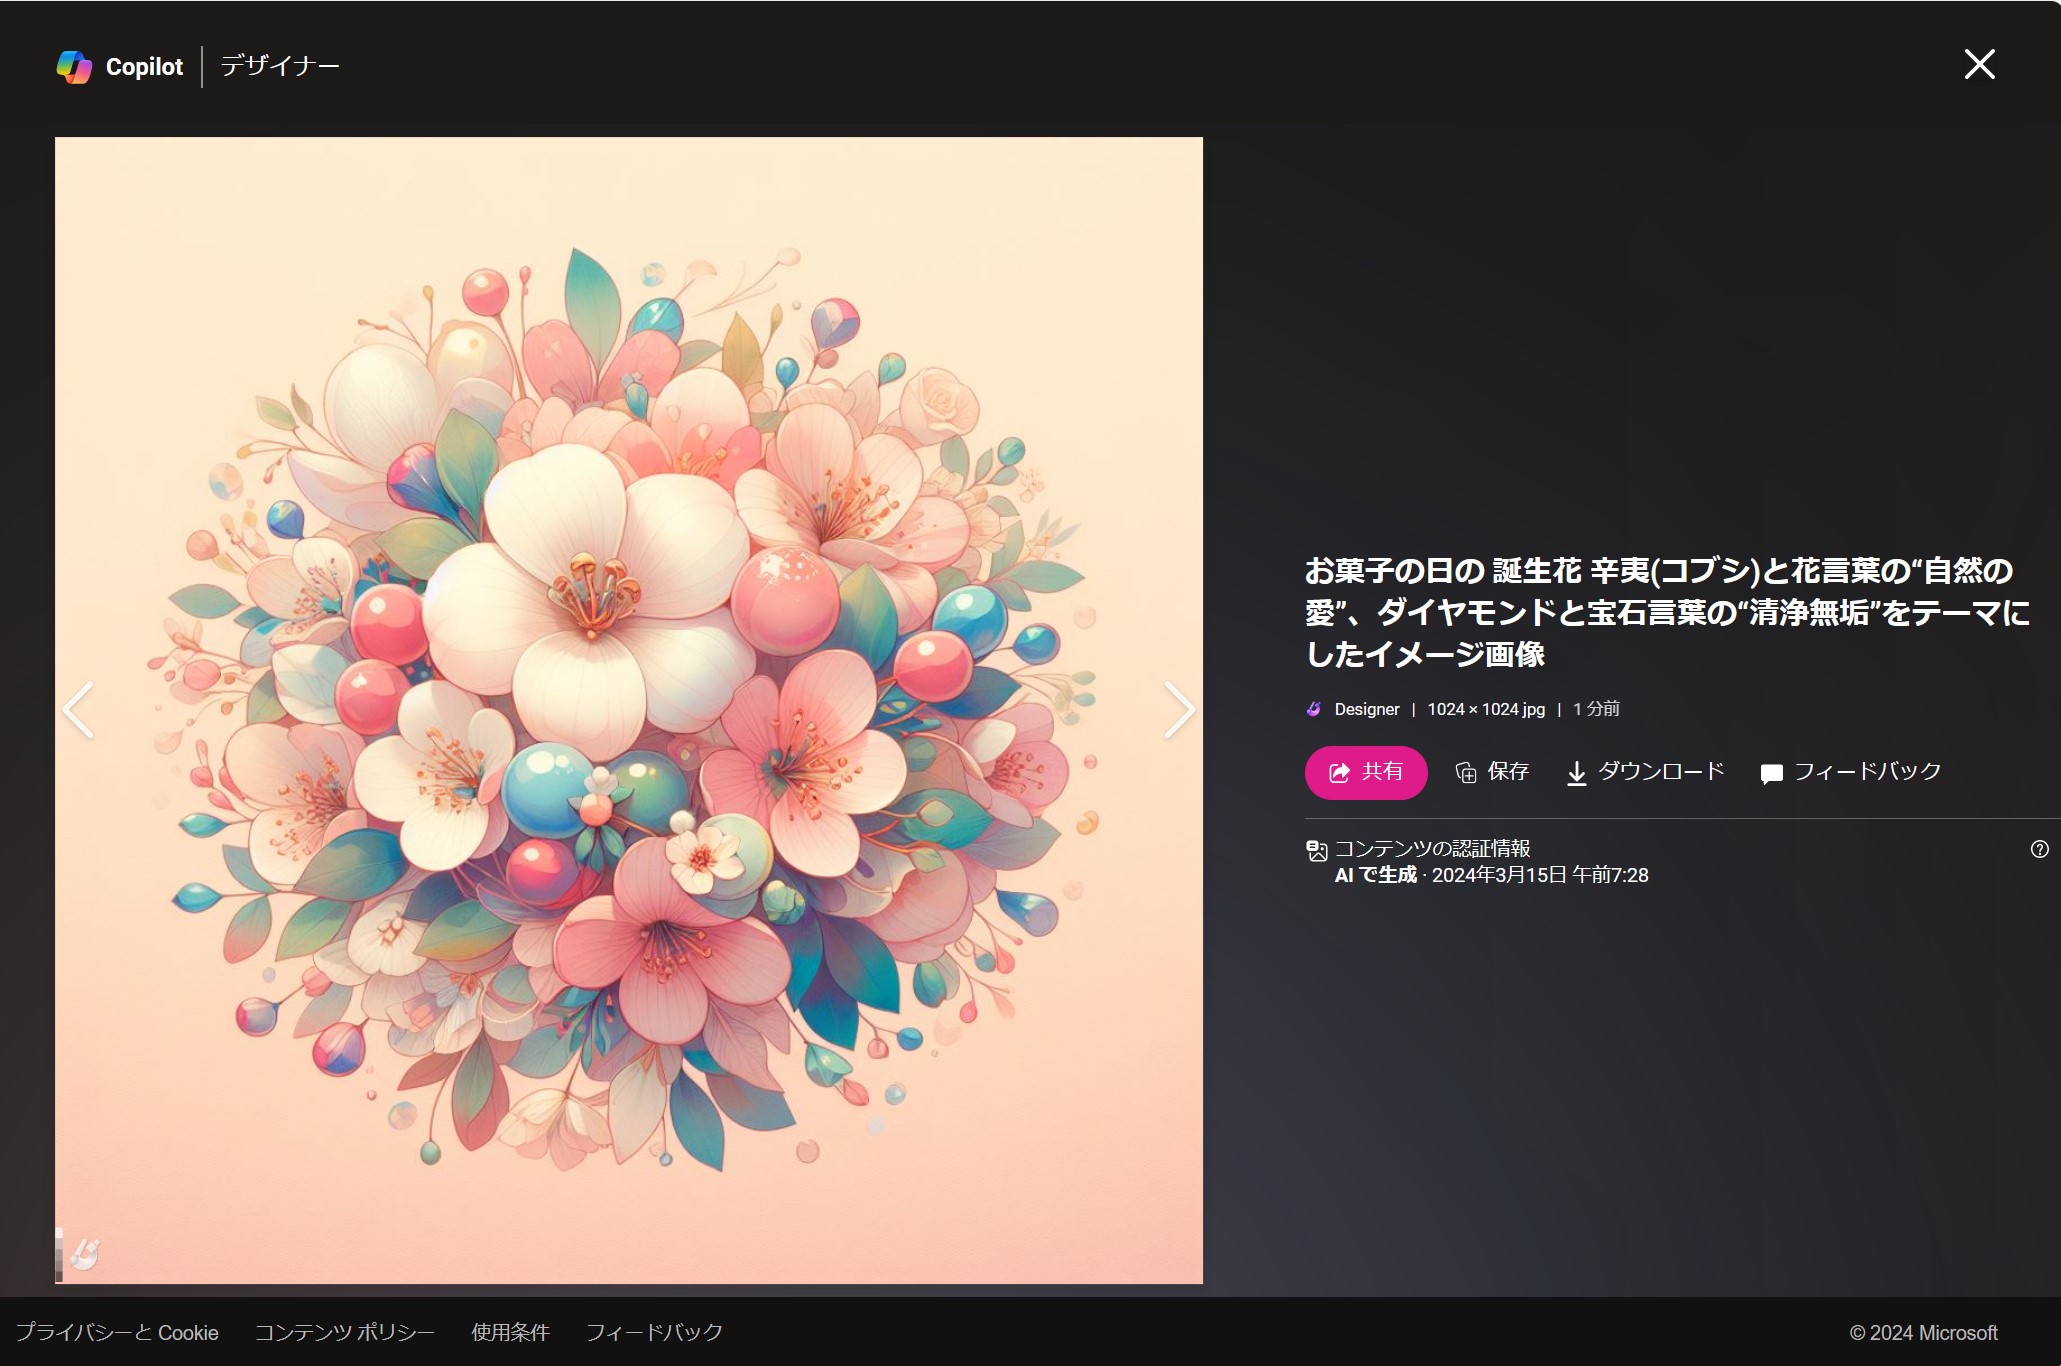Click the Designer watermark on image corner
The height and width of the screenshot is (1366, 2061).
point(85,1253)
